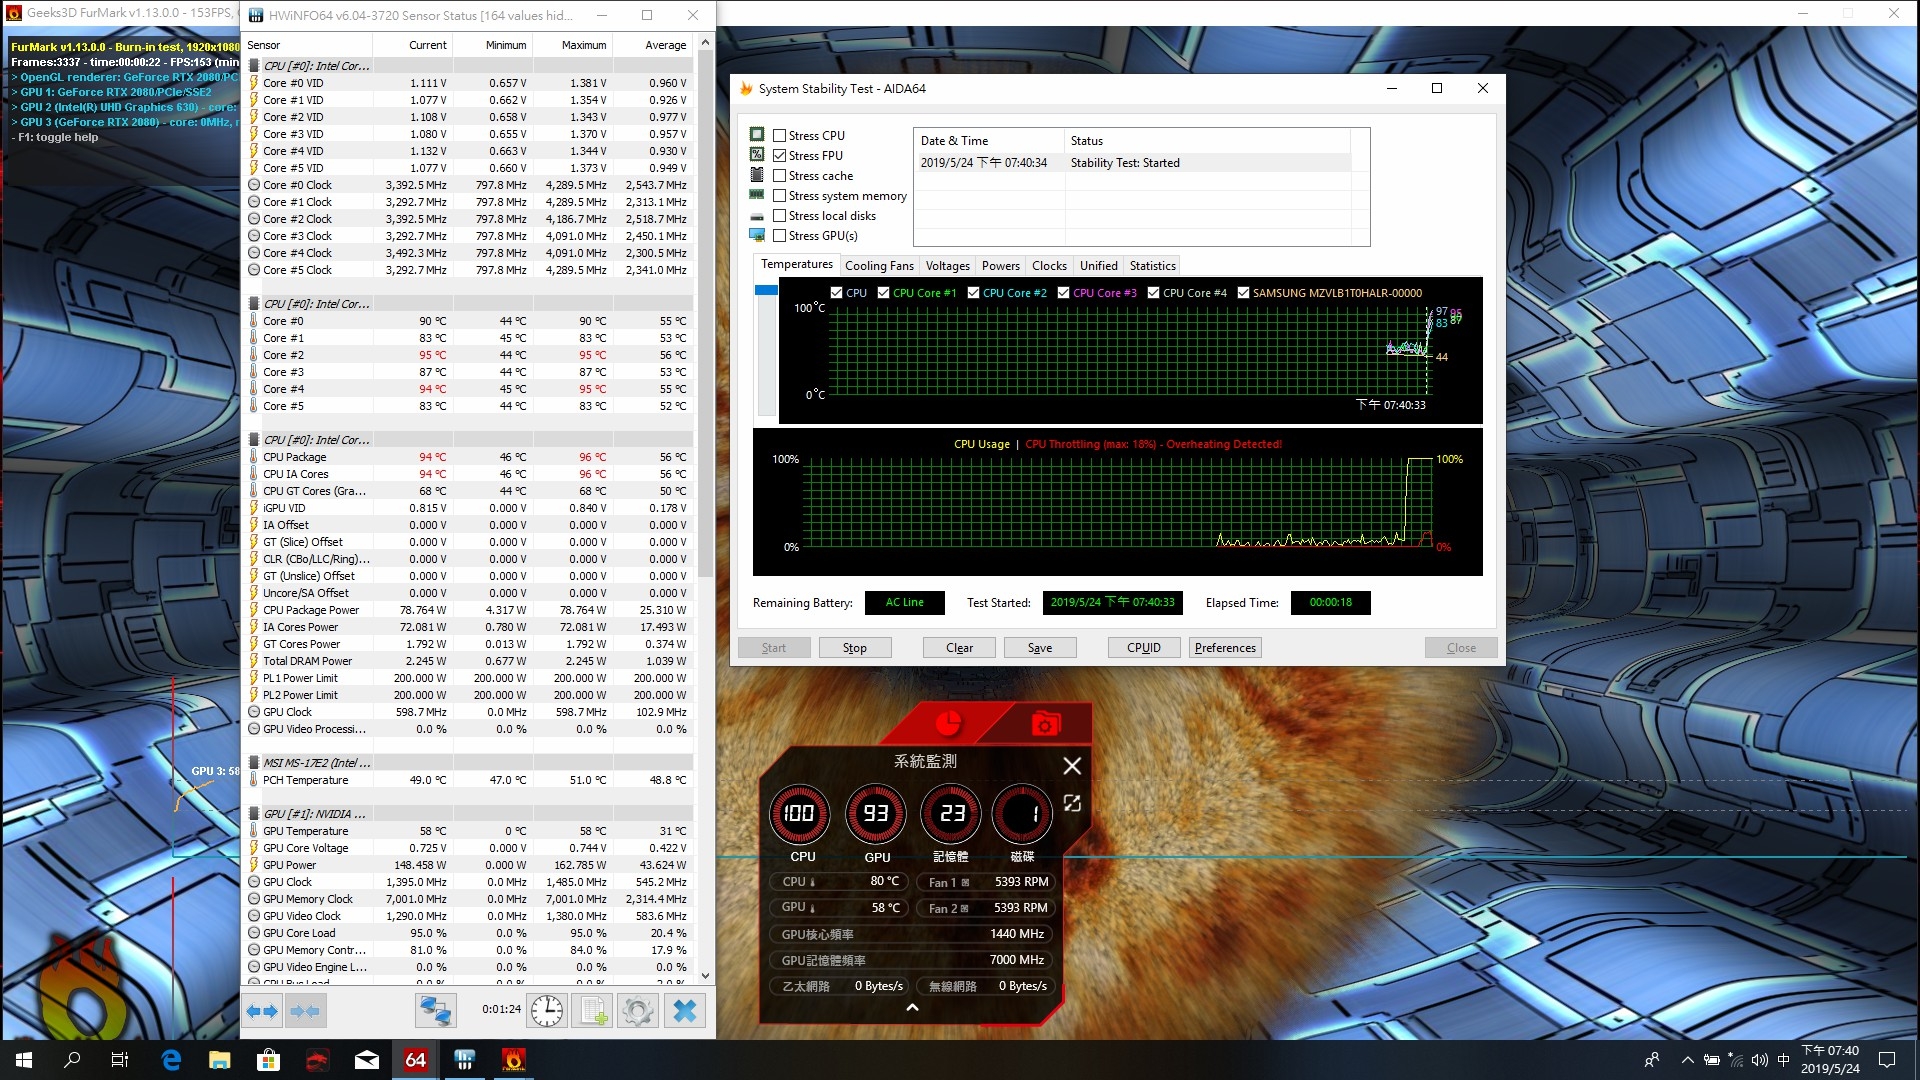
Task: Uncheck the Stress FPU option
Action: pos(779,155)
